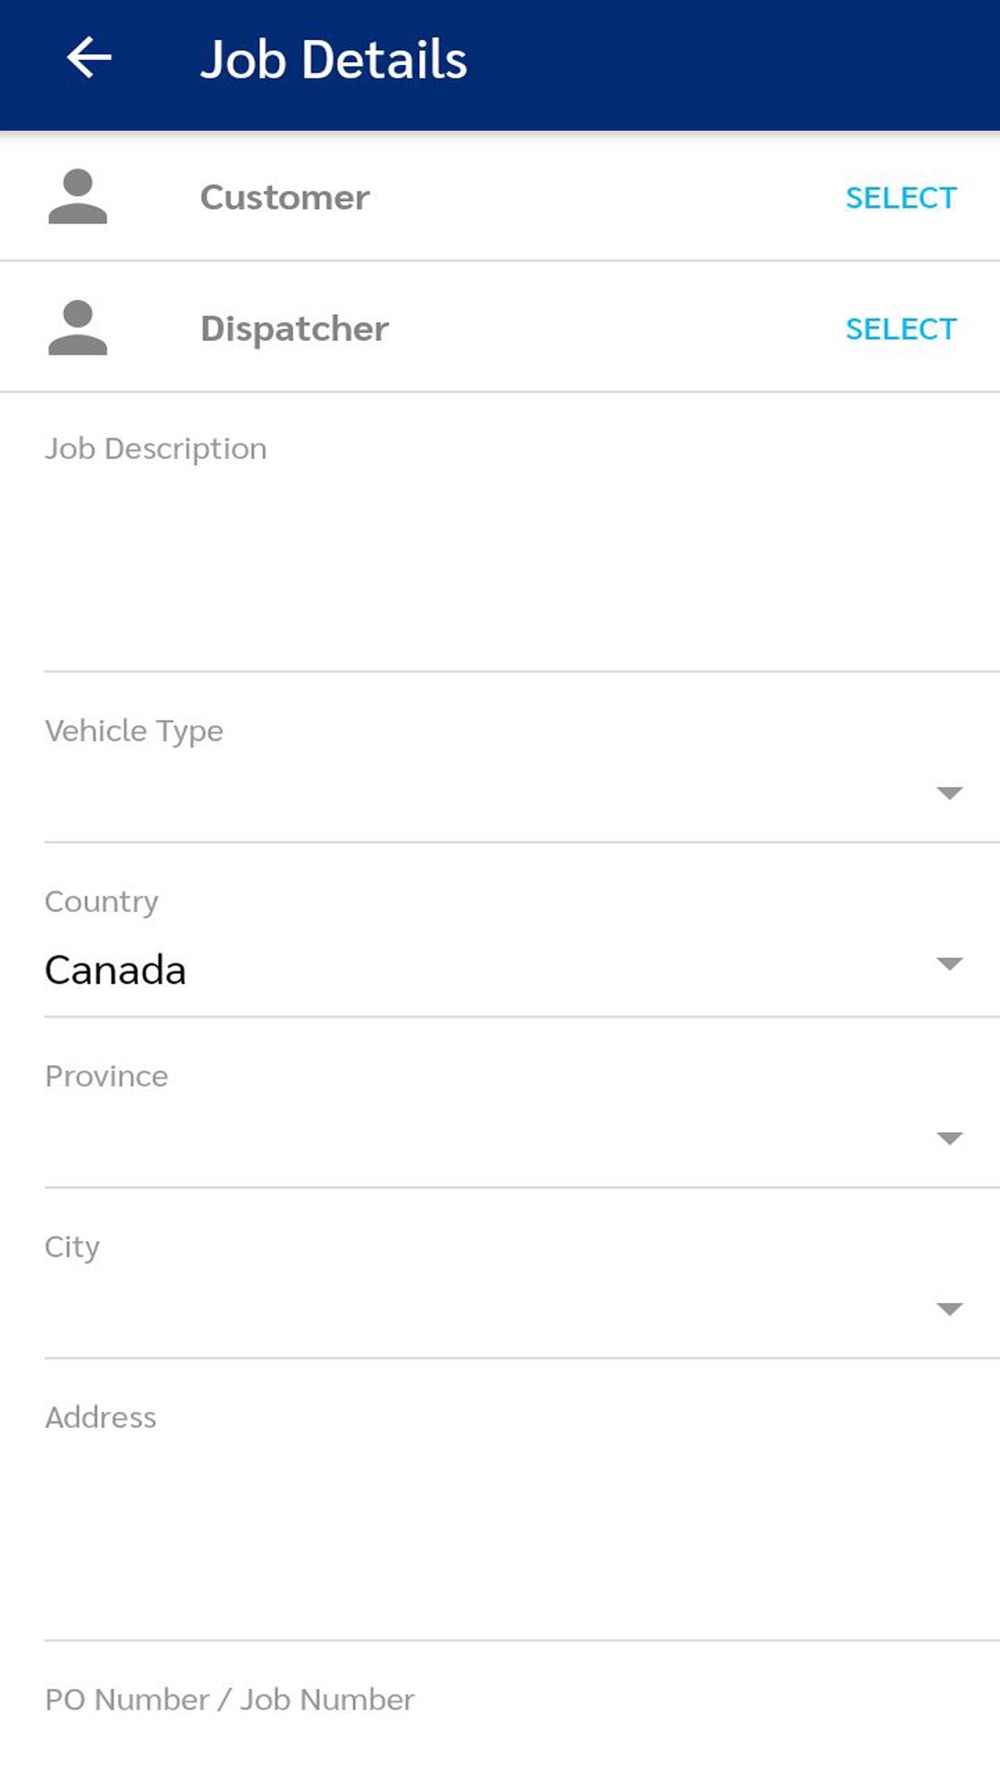Click the Customer row label
Viewport: 1000px width, 1778px height.
point(285,197)
